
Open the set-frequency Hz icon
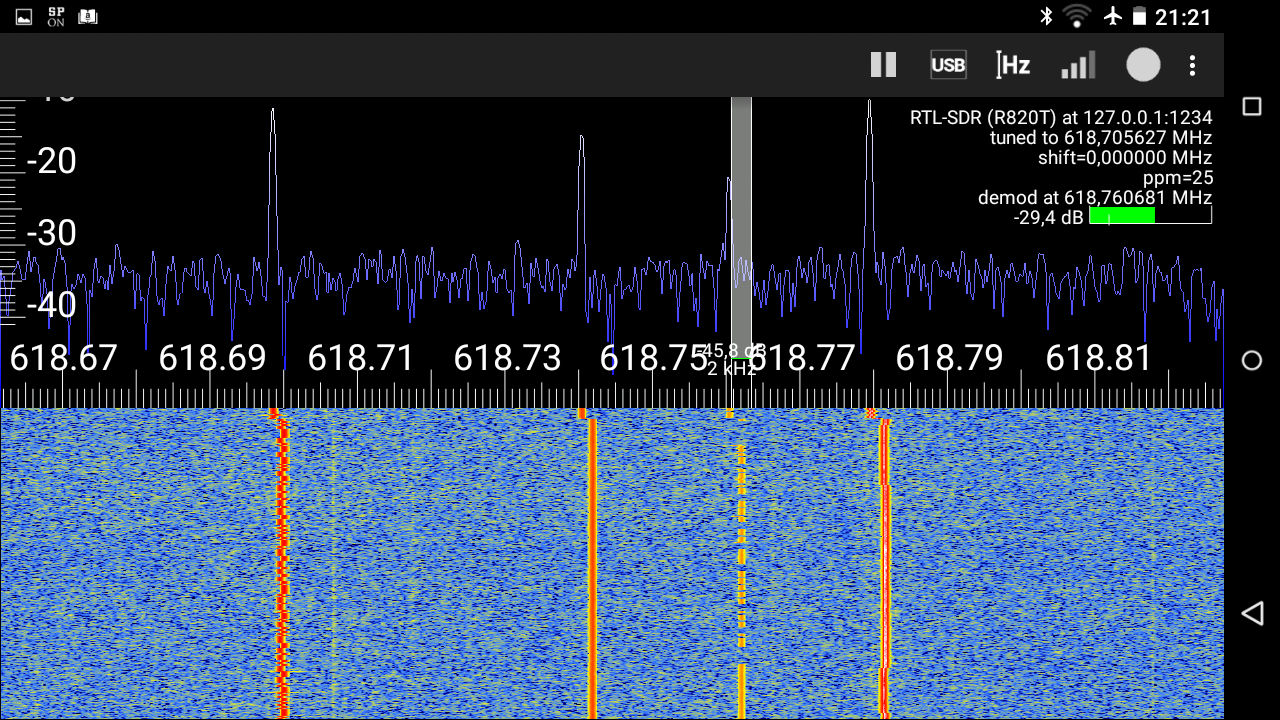(1013, 65)
